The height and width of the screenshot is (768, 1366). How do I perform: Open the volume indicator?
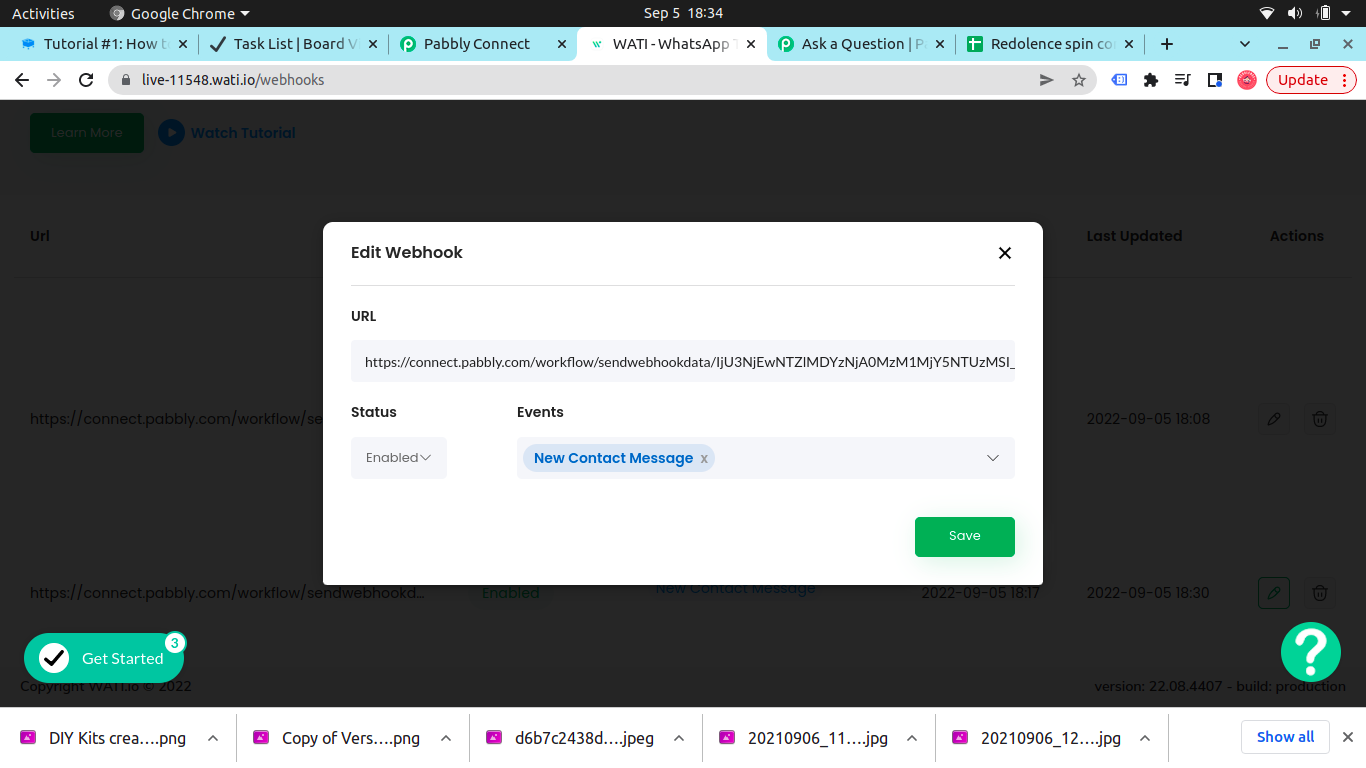point(1295,13)
